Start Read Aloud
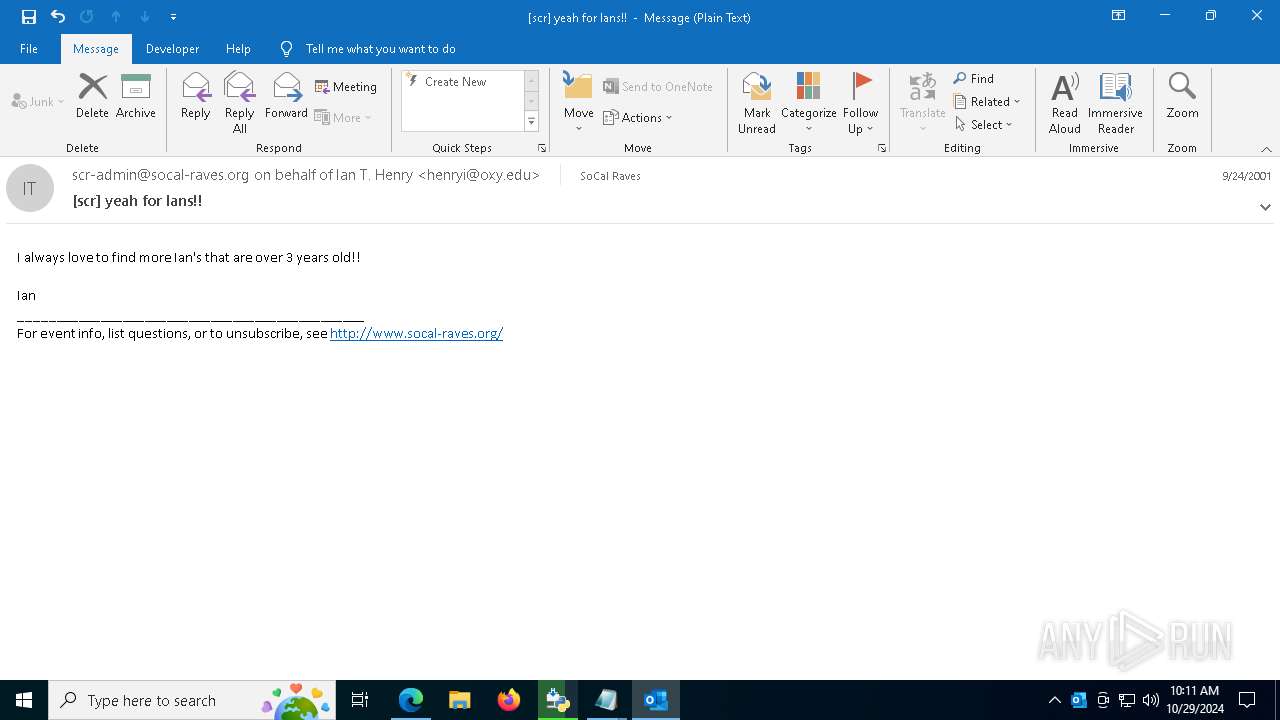This screenshot has width=1280, height=720. pyautogui.click(x=1065, y=103)
